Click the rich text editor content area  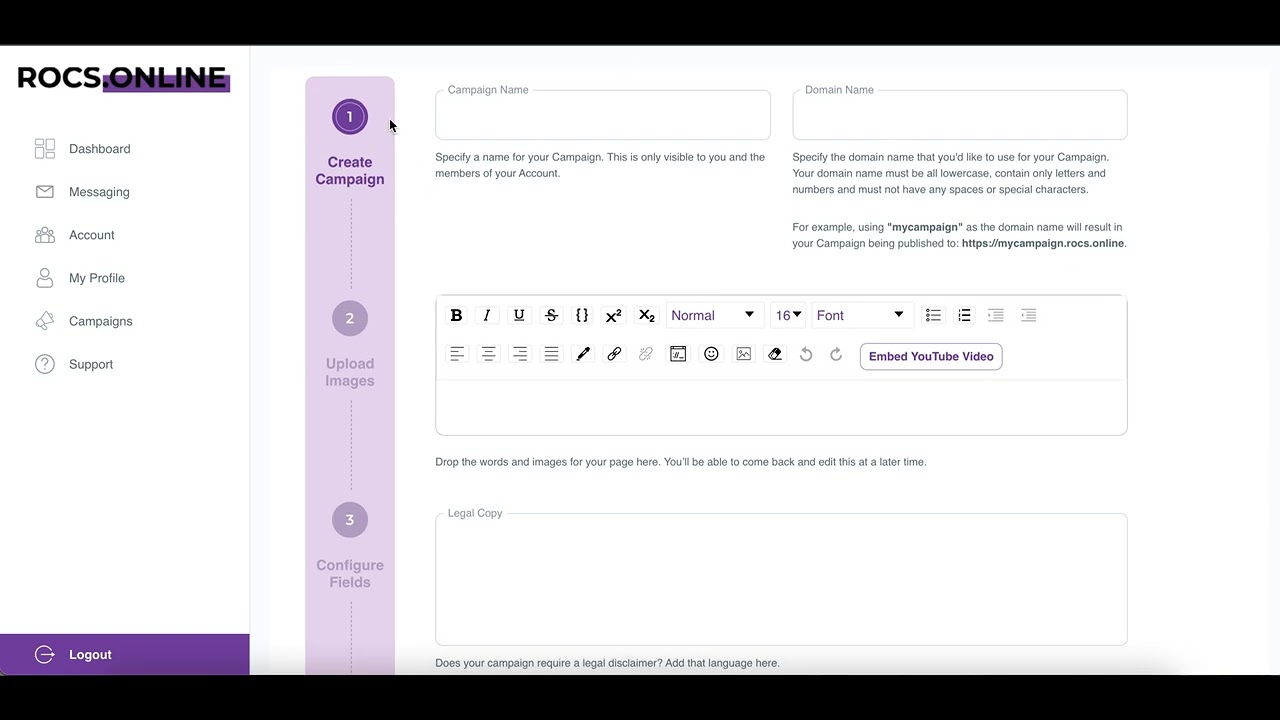pos(781,407)
